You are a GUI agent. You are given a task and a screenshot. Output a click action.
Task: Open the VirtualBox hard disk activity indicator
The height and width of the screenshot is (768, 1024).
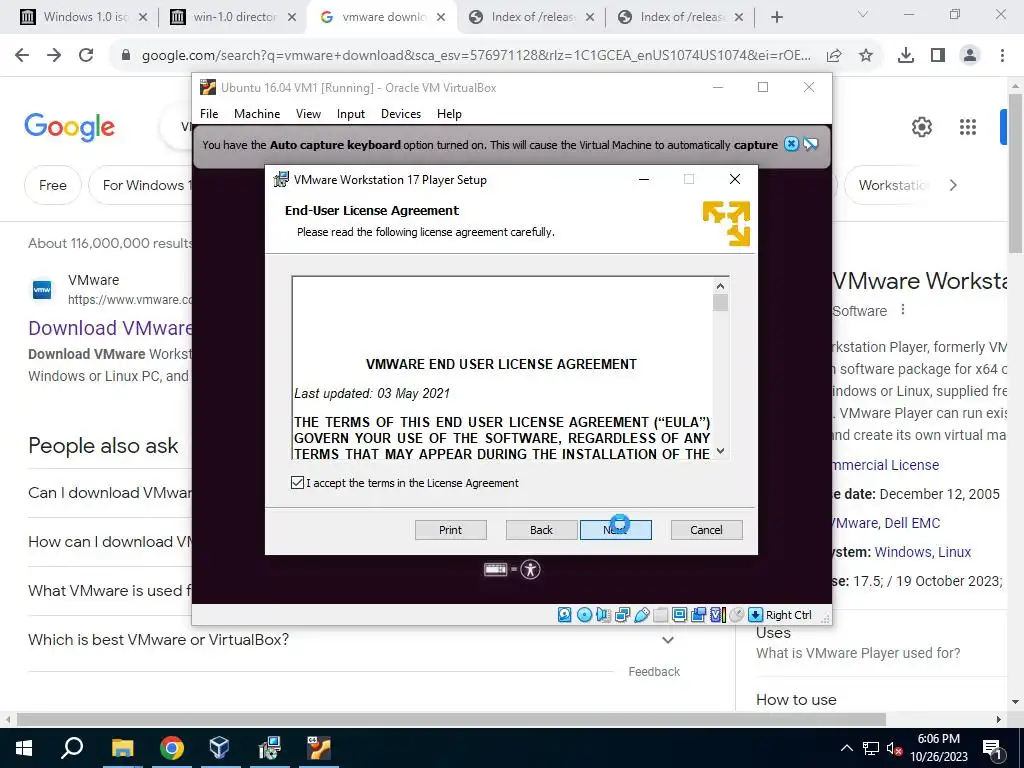pos(565,615)
